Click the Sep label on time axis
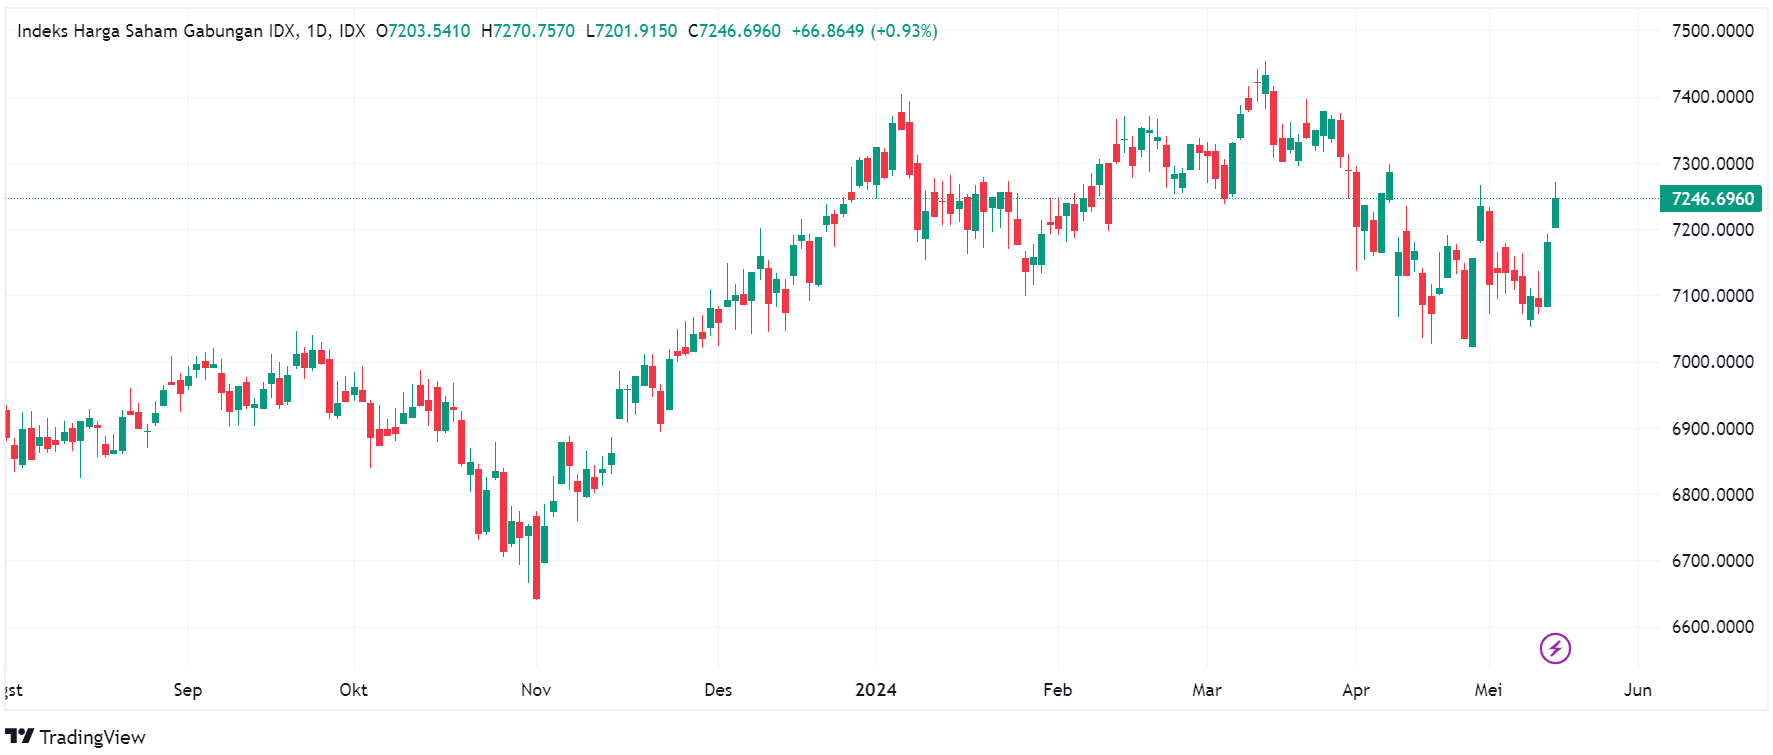 click(x=188, y=690)
